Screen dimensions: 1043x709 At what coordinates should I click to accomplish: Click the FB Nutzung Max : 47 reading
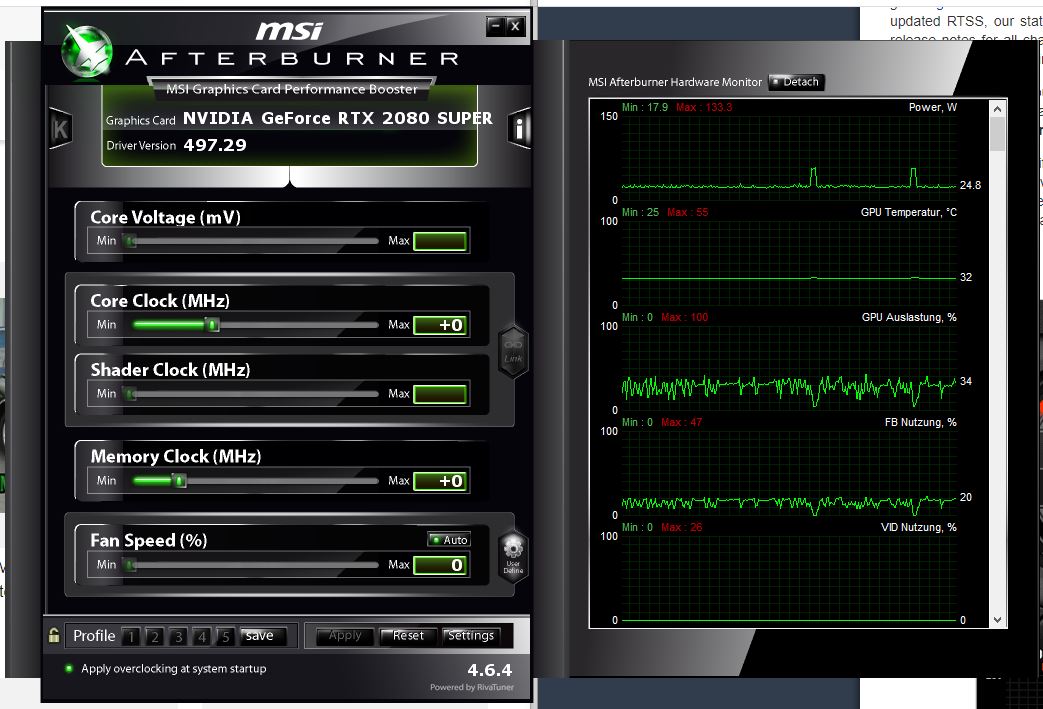[x=681, y=422]
